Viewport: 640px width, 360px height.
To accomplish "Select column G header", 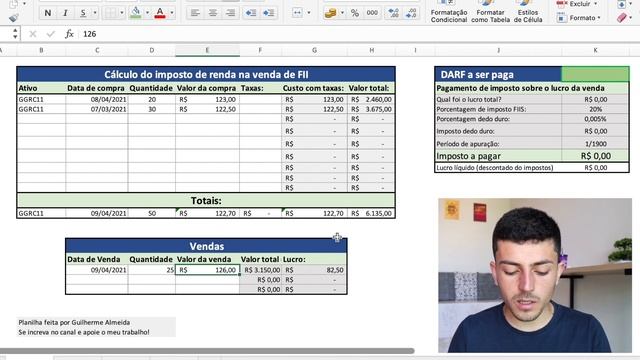I will [x=314, y=50].
